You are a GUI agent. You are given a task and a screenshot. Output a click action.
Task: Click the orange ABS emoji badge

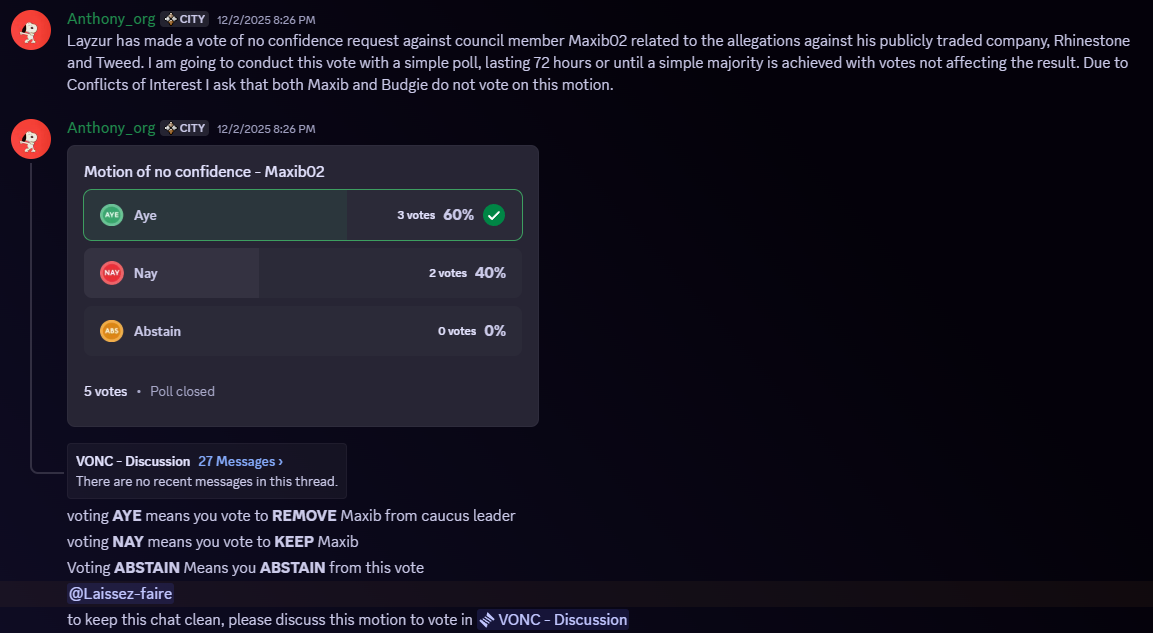click(x=112, y=331)
